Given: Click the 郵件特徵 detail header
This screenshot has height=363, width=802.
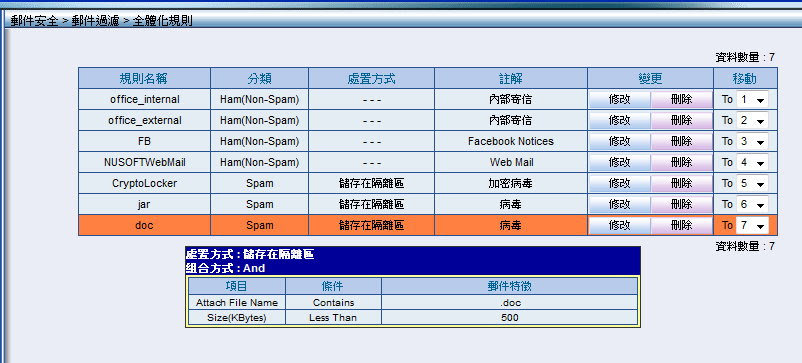Looking at the screenshot, I should click(509, 286).
